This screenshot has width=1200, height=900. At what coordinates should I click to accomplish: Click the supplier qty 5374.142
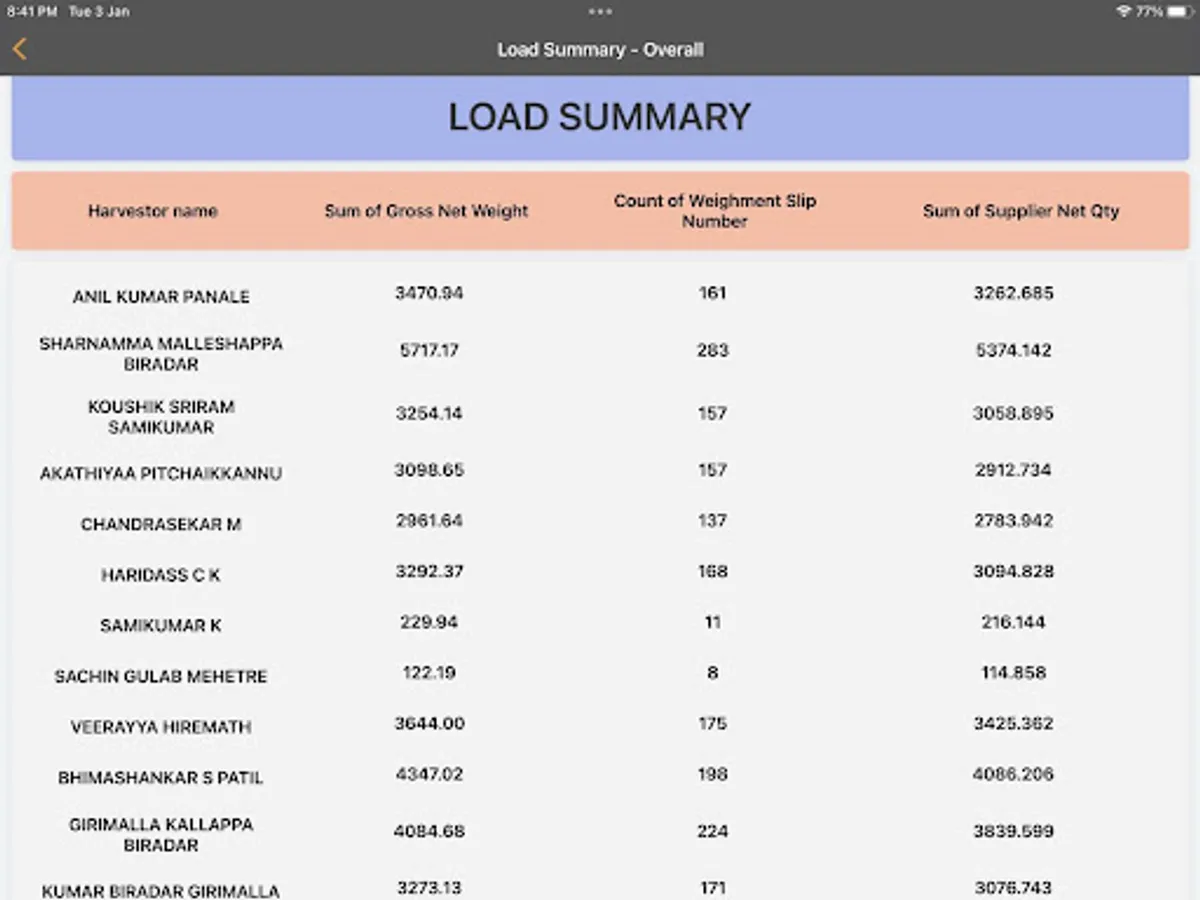(x=1013, y=350)
